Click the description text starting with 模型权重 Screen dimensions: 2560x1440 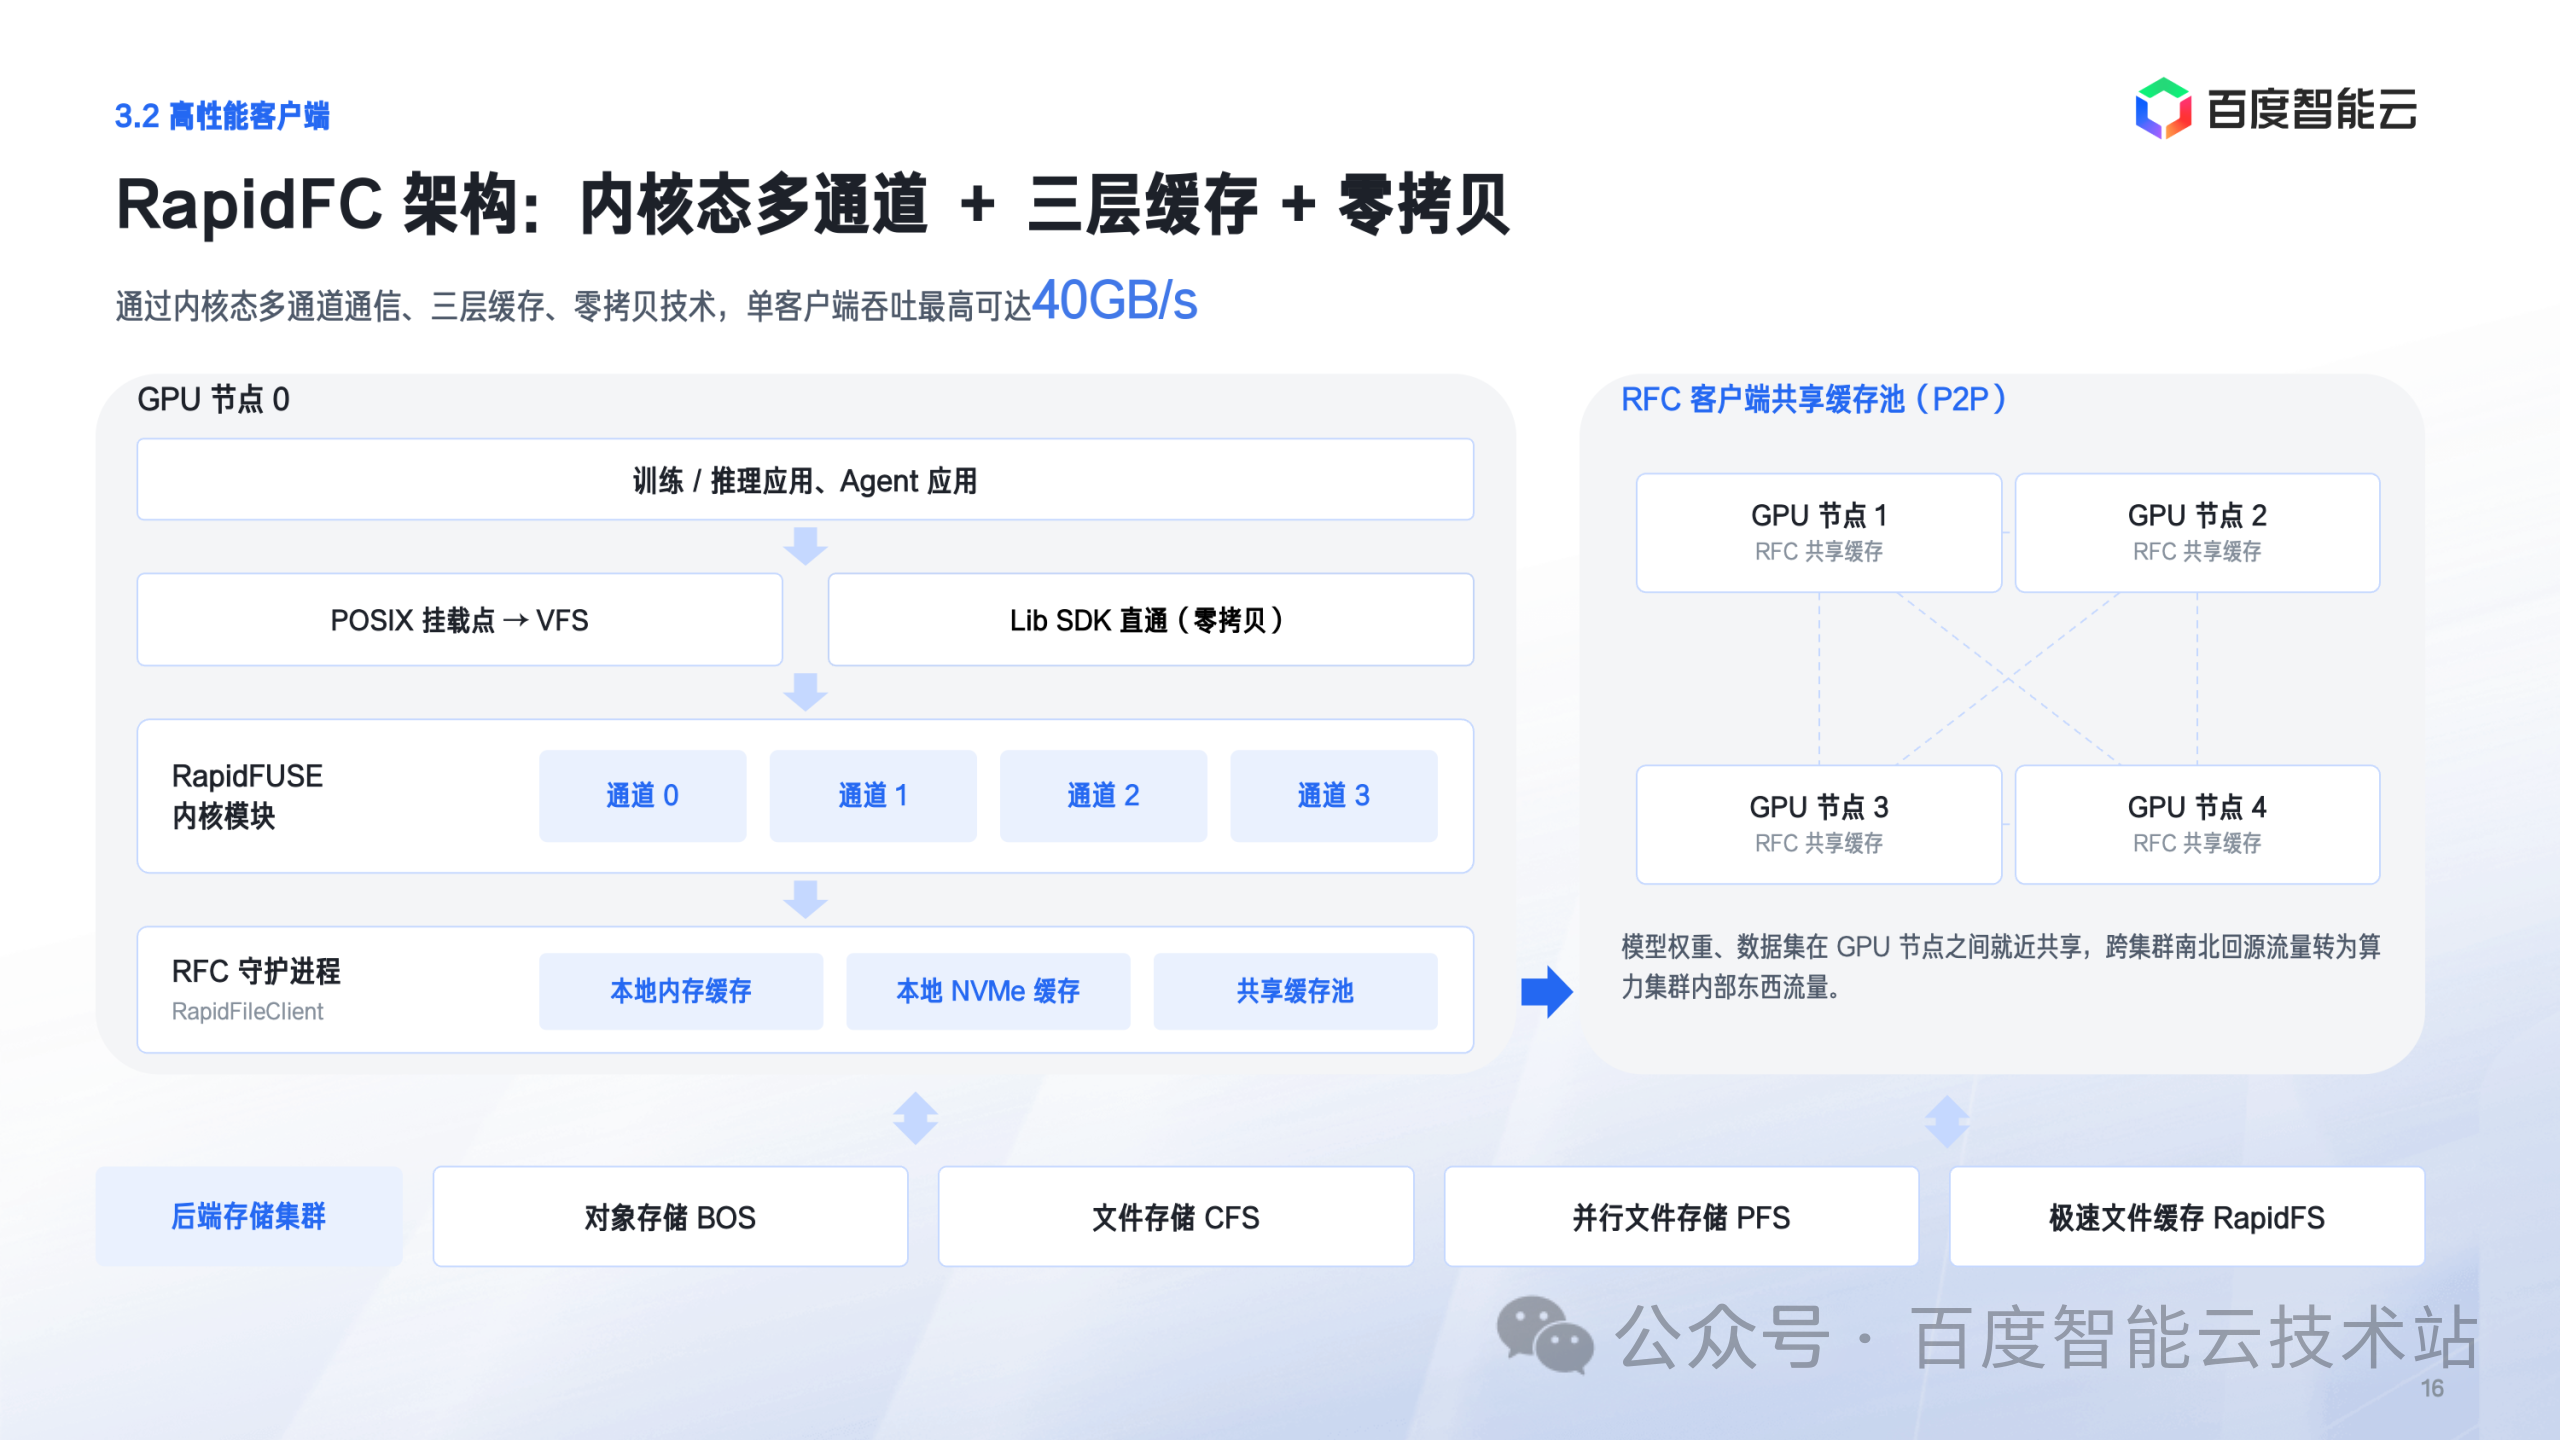(2000, 966)
